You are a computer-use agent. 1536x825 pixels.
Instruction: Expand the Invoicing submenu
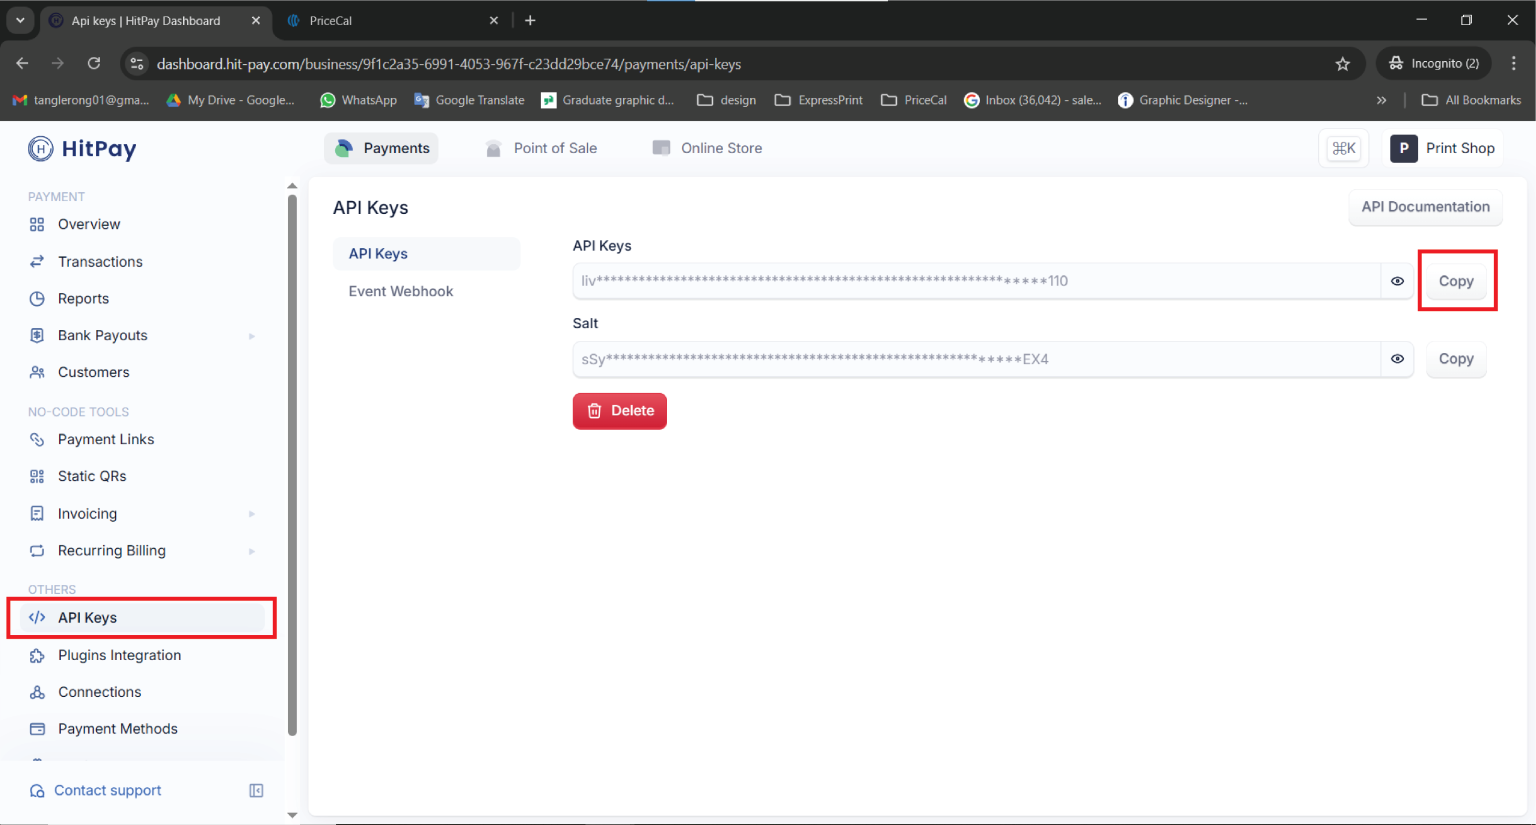[x=250, y=513]
